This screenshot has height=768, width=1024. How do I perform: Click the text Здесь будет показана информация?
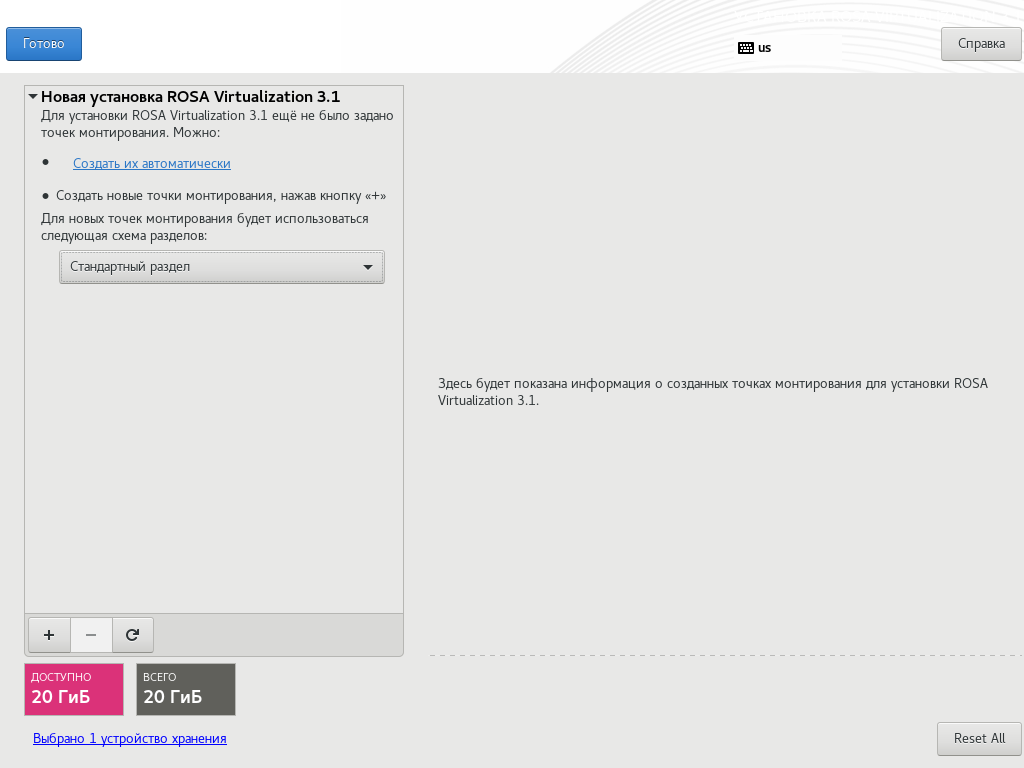544,383
